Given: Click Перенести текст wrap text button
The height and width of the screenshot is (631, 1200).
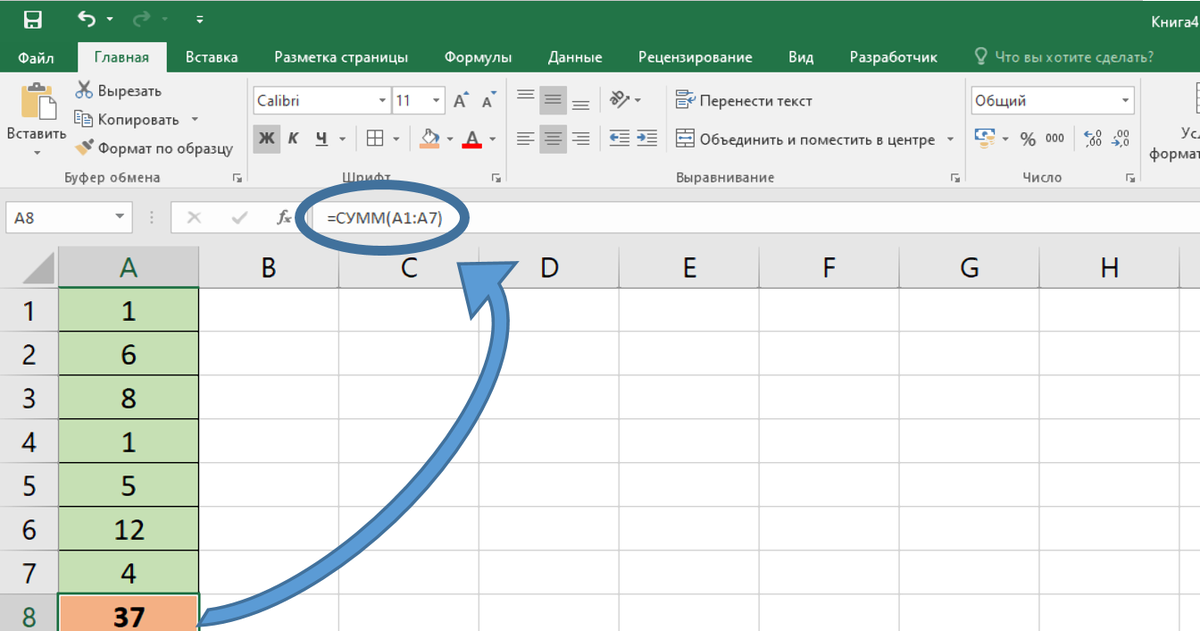Looking at the screenshot, I should pyautogui.click(x=744, y=101).
